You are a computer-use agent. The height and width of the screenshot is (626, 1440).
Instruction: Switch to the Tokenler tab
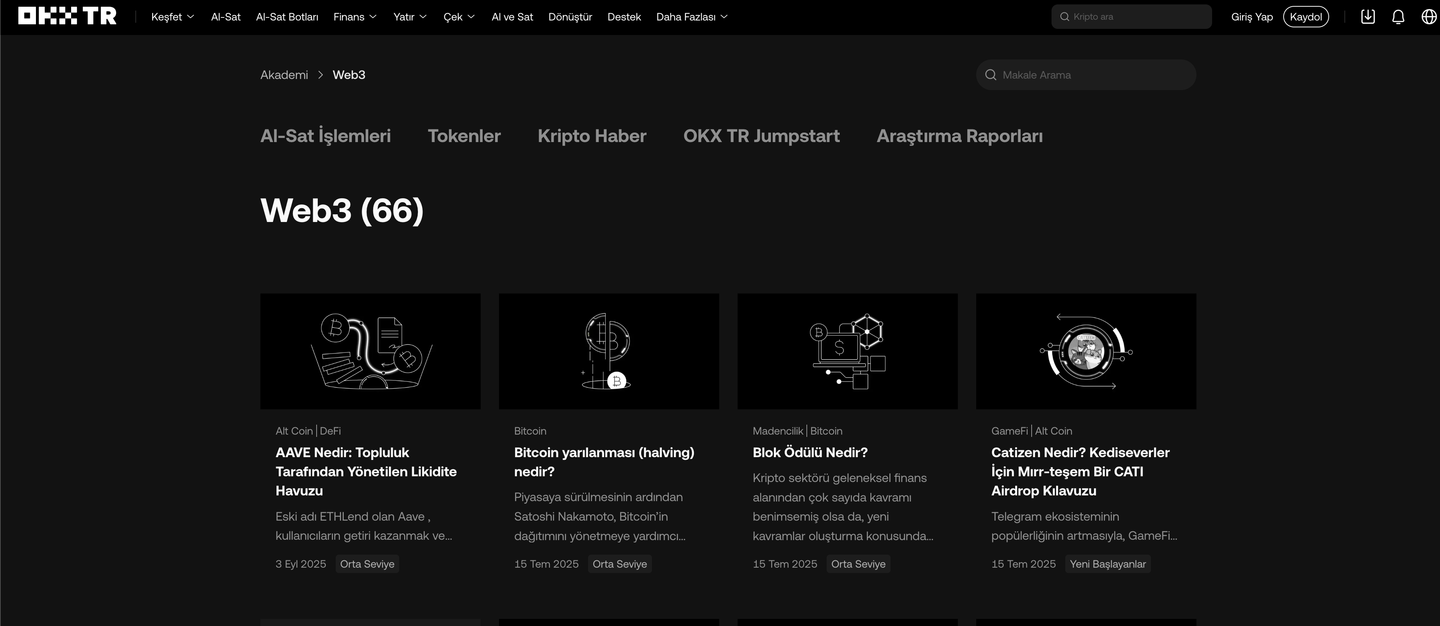tap(464, 136)
